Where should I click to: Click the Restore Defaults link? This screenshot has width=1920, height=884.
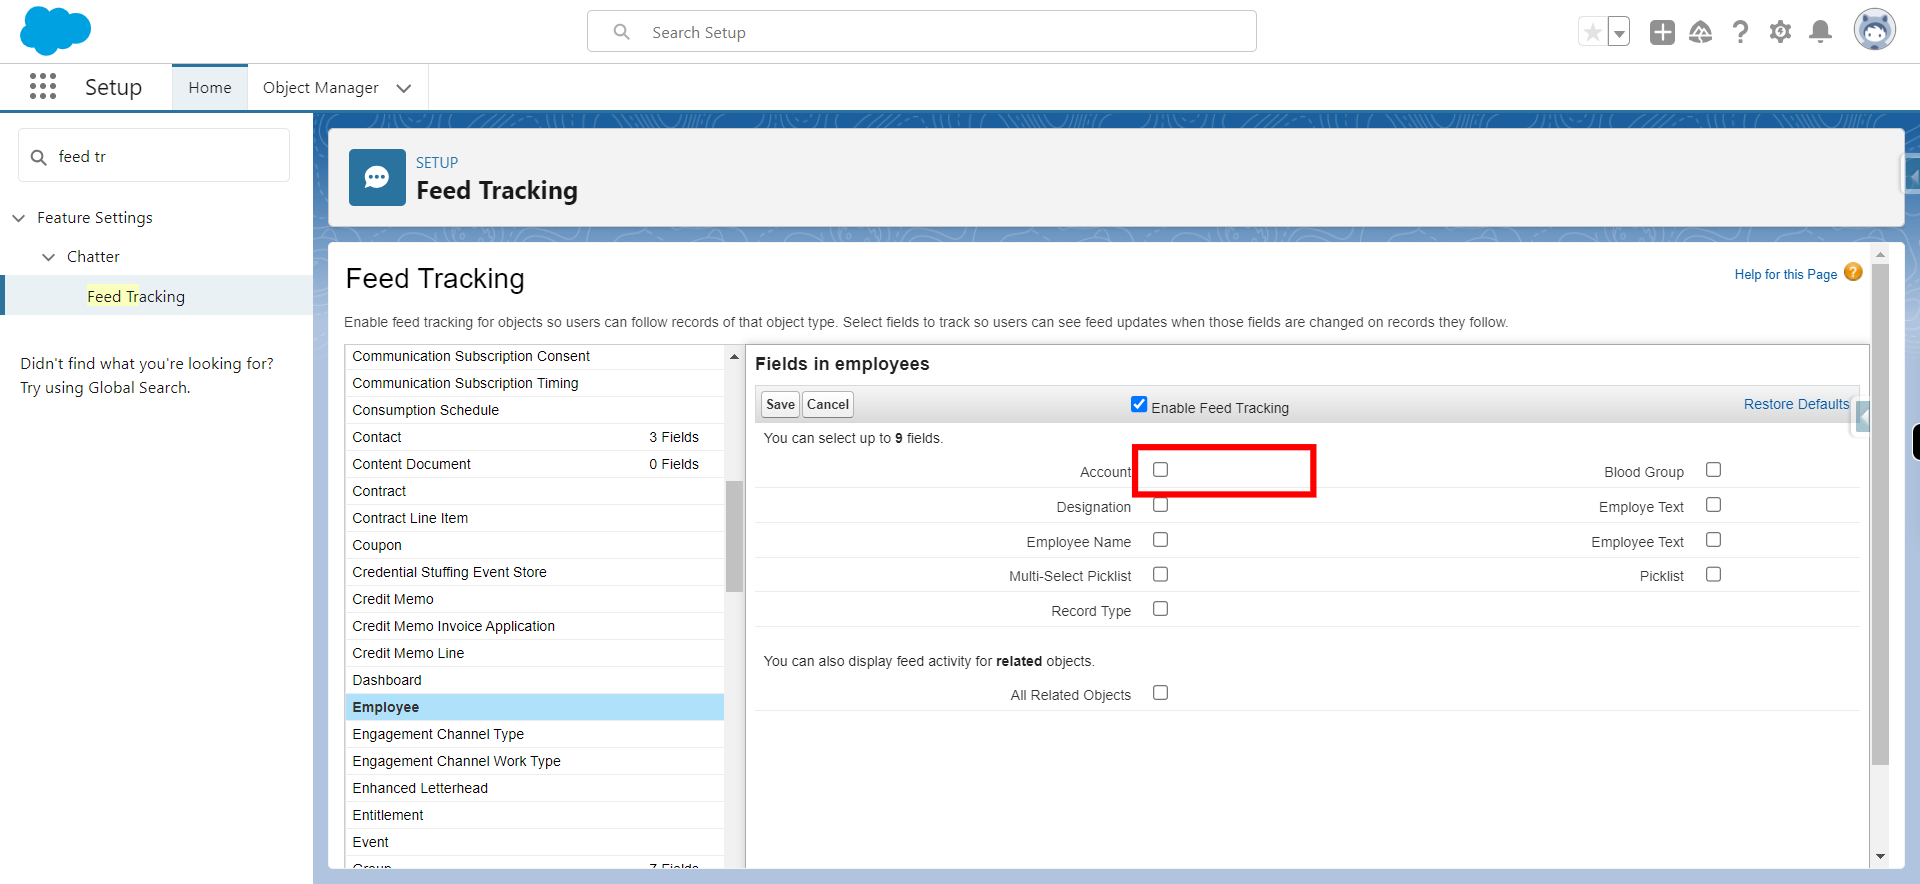(x=1796, y=404)
